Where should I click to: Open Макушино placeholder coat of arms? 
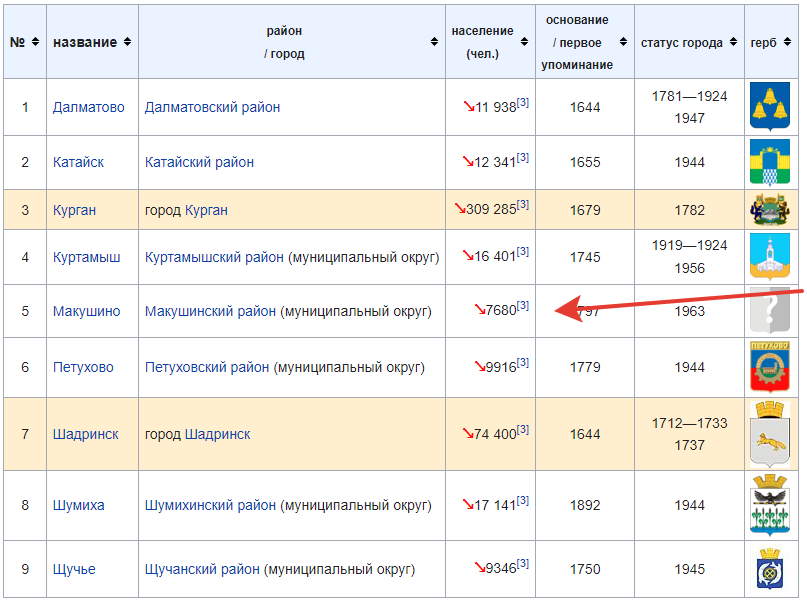click(770, 311)
